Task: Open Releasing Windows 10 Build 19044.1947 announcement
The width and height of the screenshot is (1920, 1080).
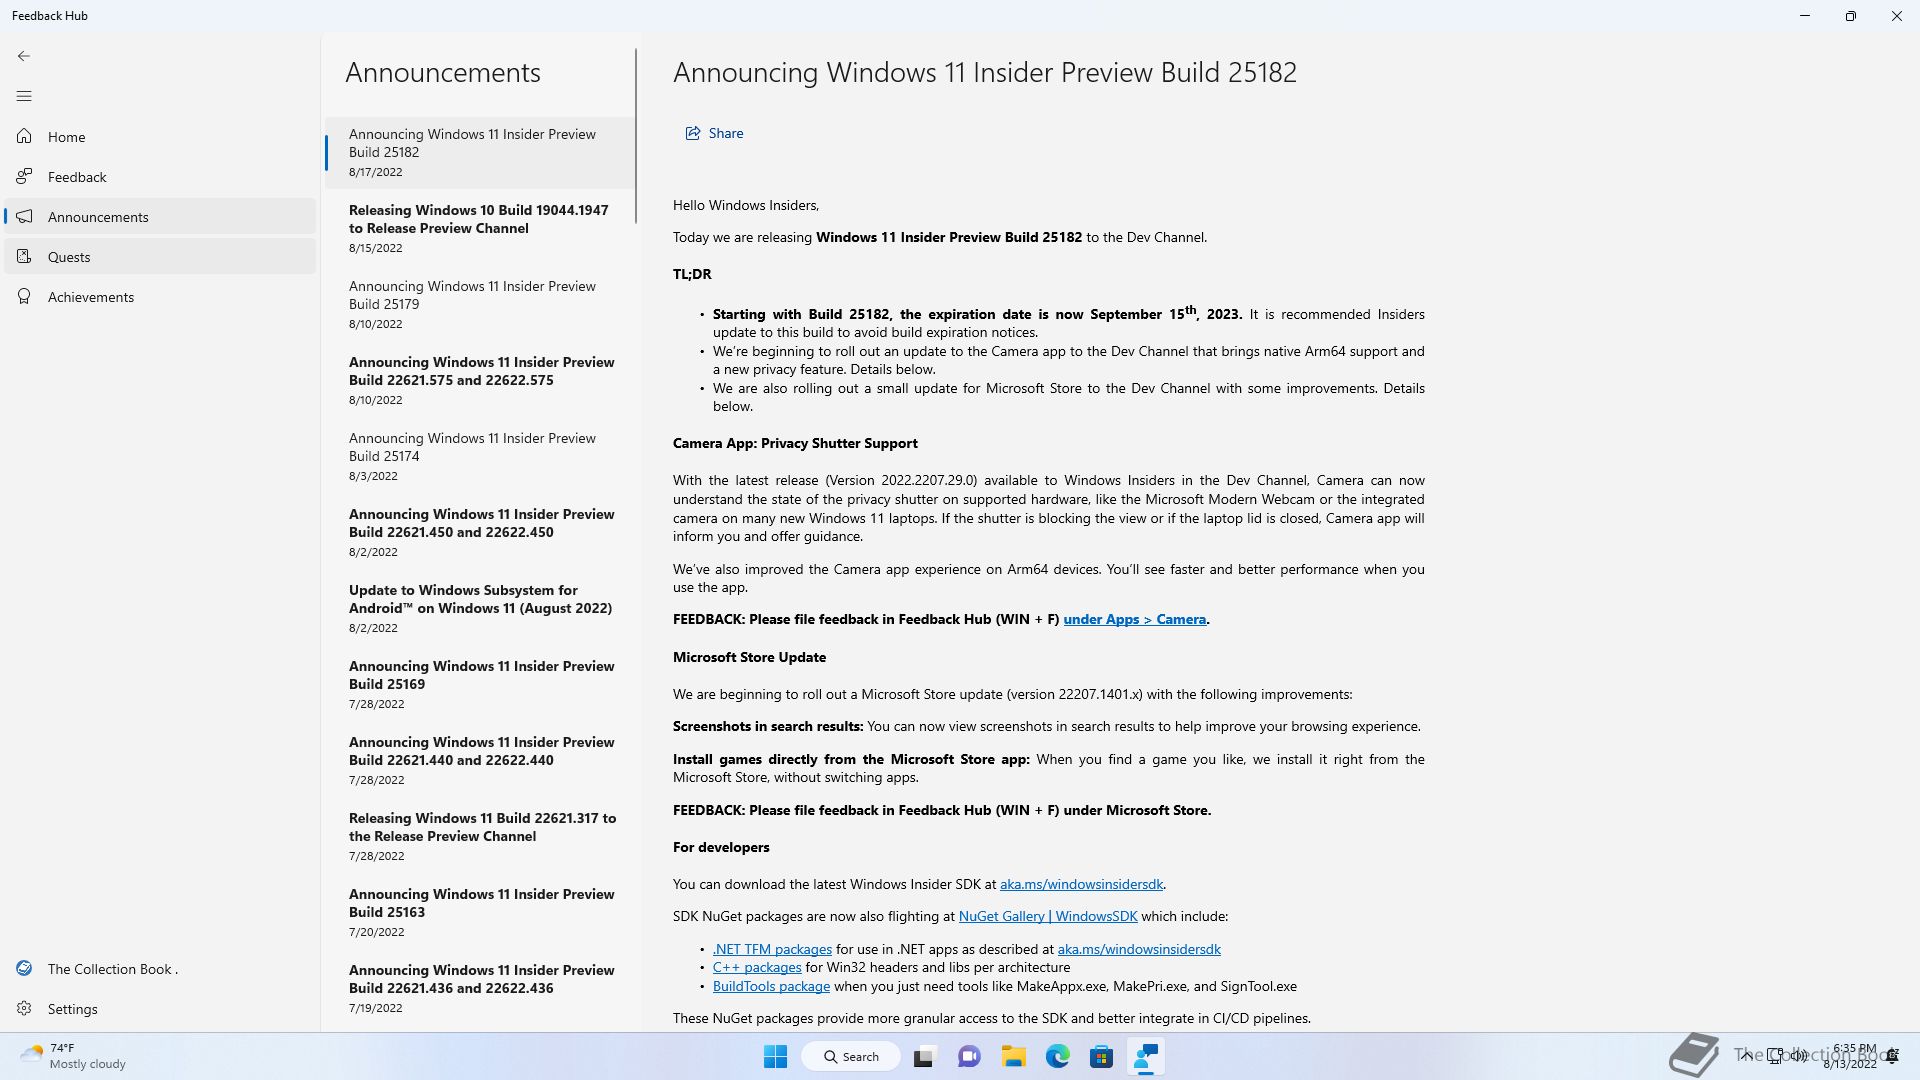Action: [x=480, y=228]
